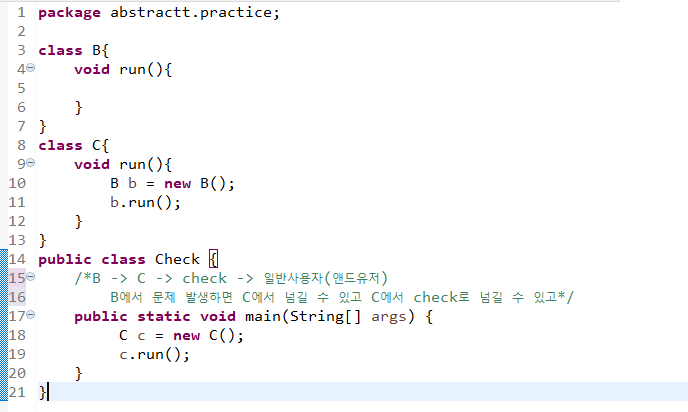
Task: Click the highlighted opening brace after Check
Action: (x=213, y=259)
